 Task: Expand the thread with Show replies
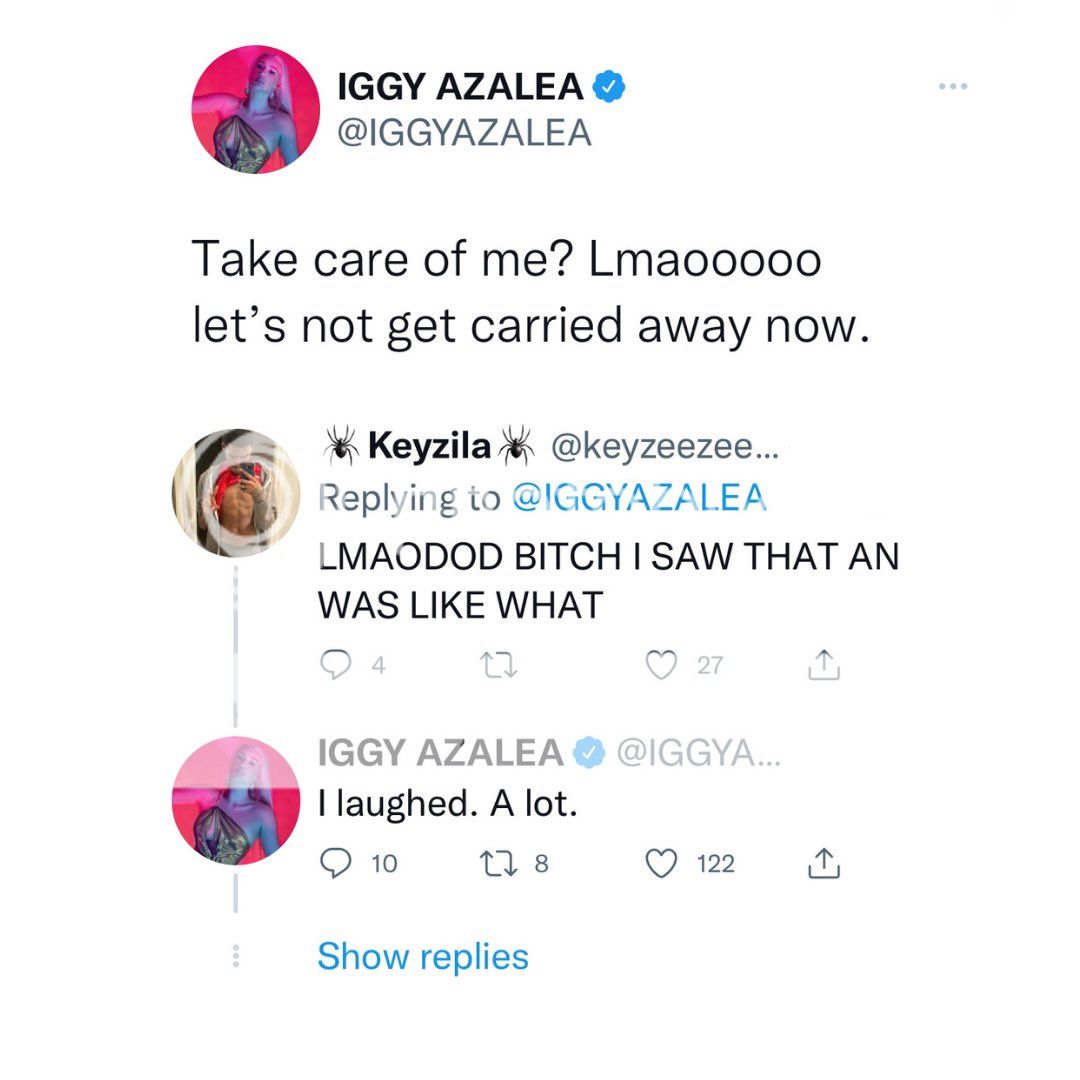423,957
